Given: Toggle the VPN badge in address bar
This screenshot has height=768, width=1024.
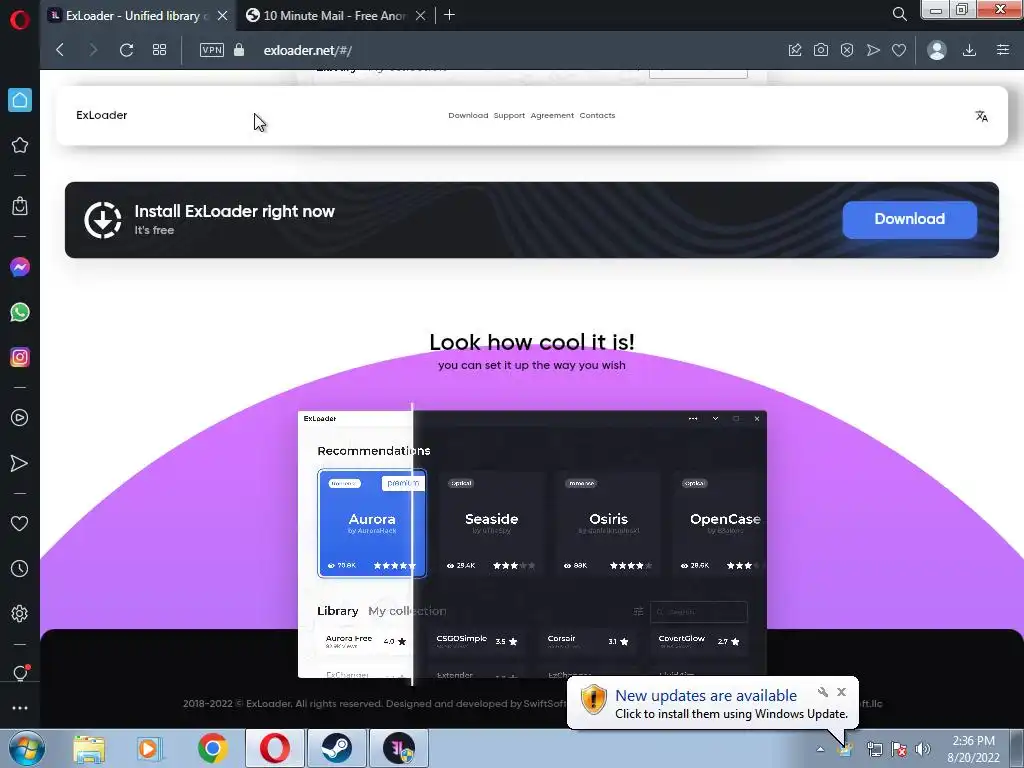Looking at the screenshot, I should pos(212,50).
